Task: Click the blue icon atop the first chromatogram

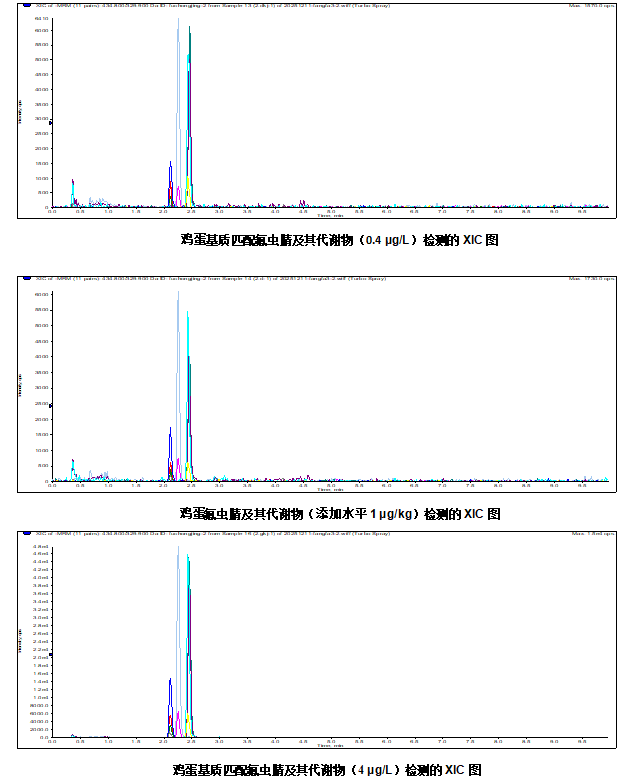Action: pos(27,5)
